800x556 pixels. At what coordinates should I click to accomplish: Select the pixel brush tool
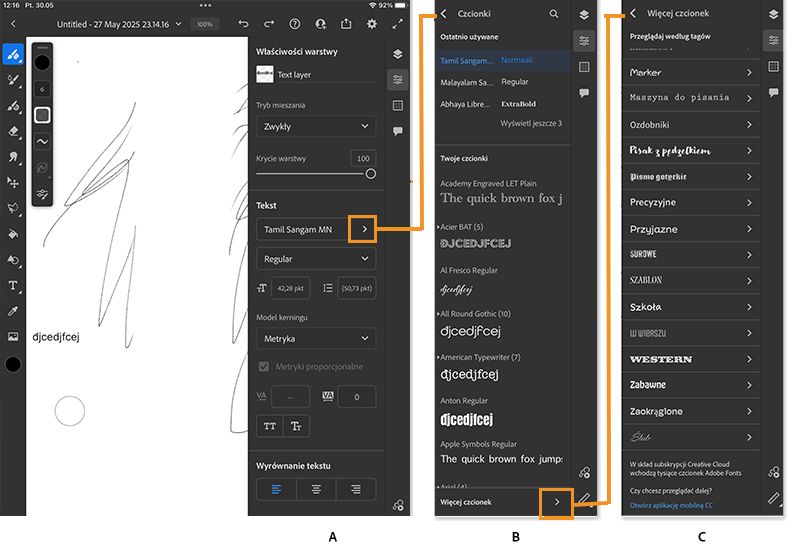13,54
